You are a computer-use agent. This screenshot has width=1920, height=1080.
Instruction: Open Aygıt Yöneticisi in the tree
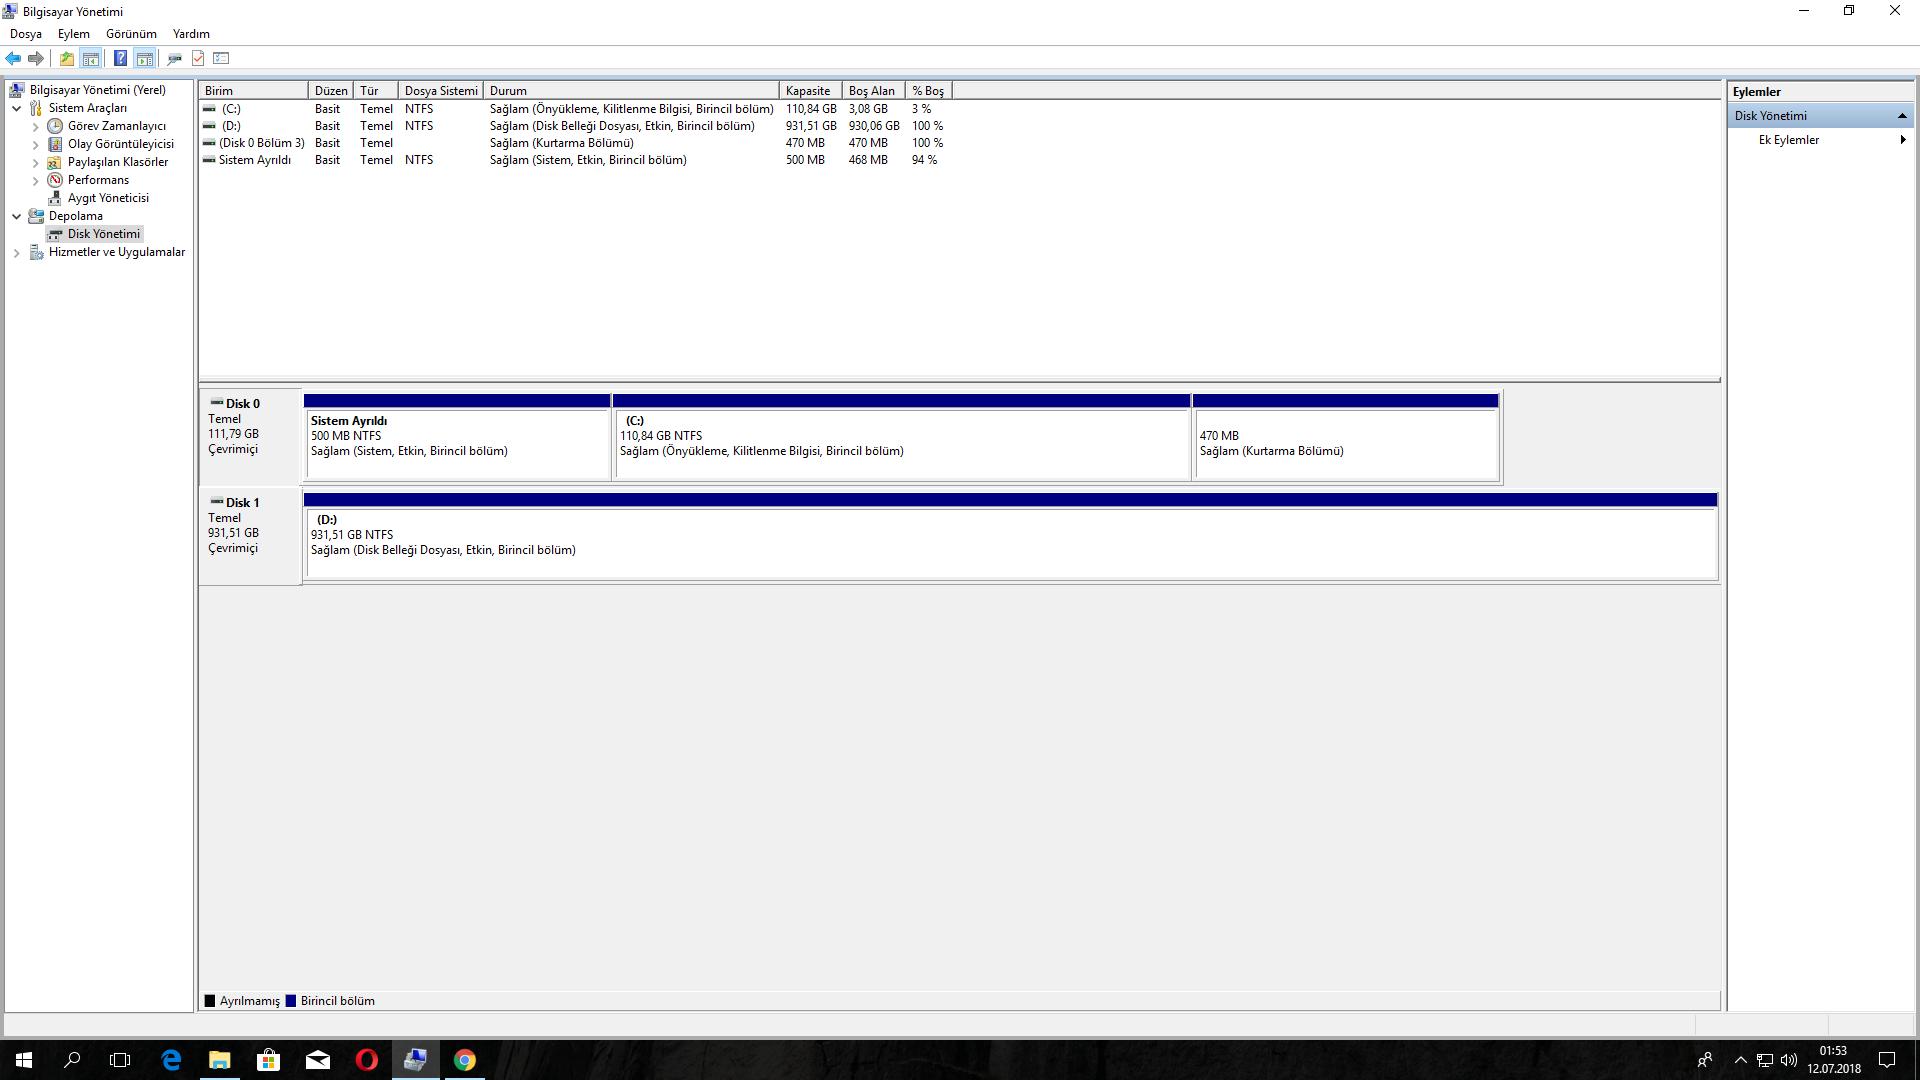click(x=108, y=198)
